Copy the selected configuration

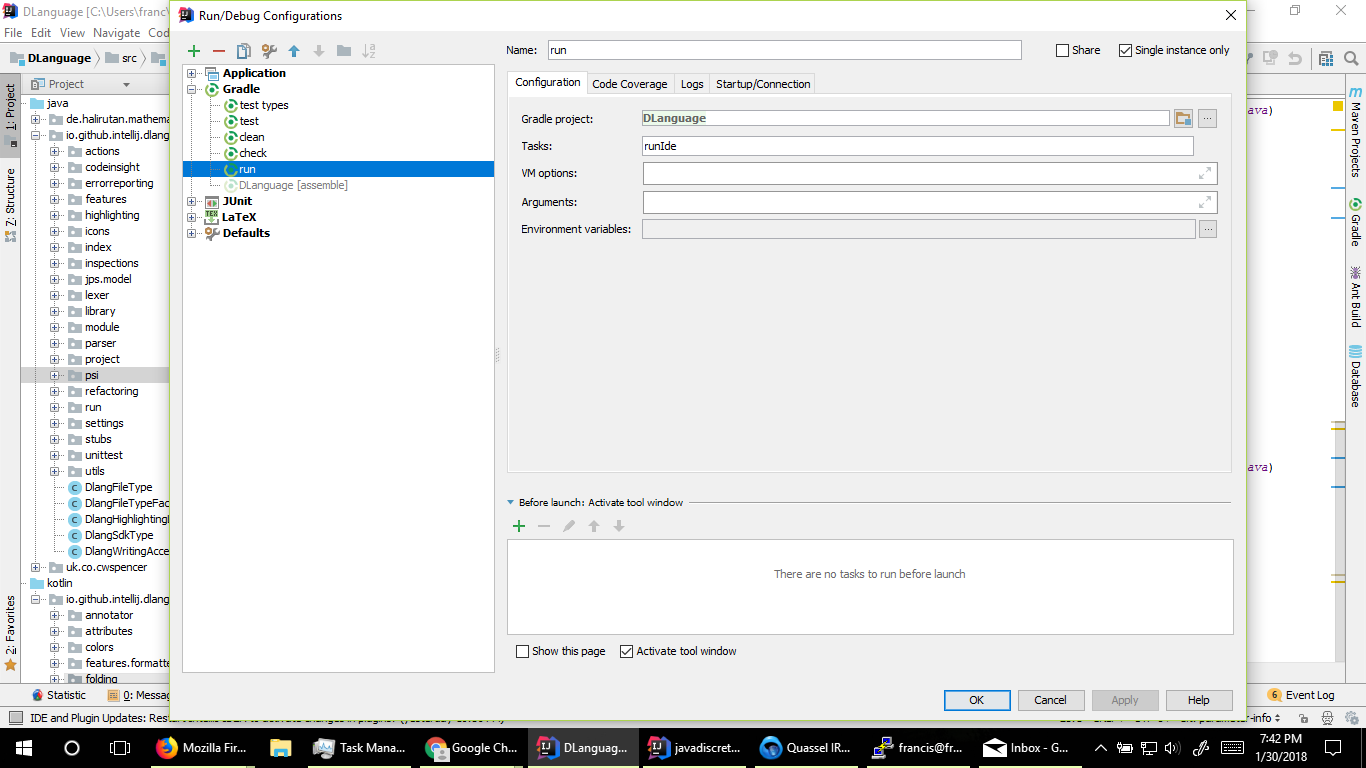coord(243,51)
